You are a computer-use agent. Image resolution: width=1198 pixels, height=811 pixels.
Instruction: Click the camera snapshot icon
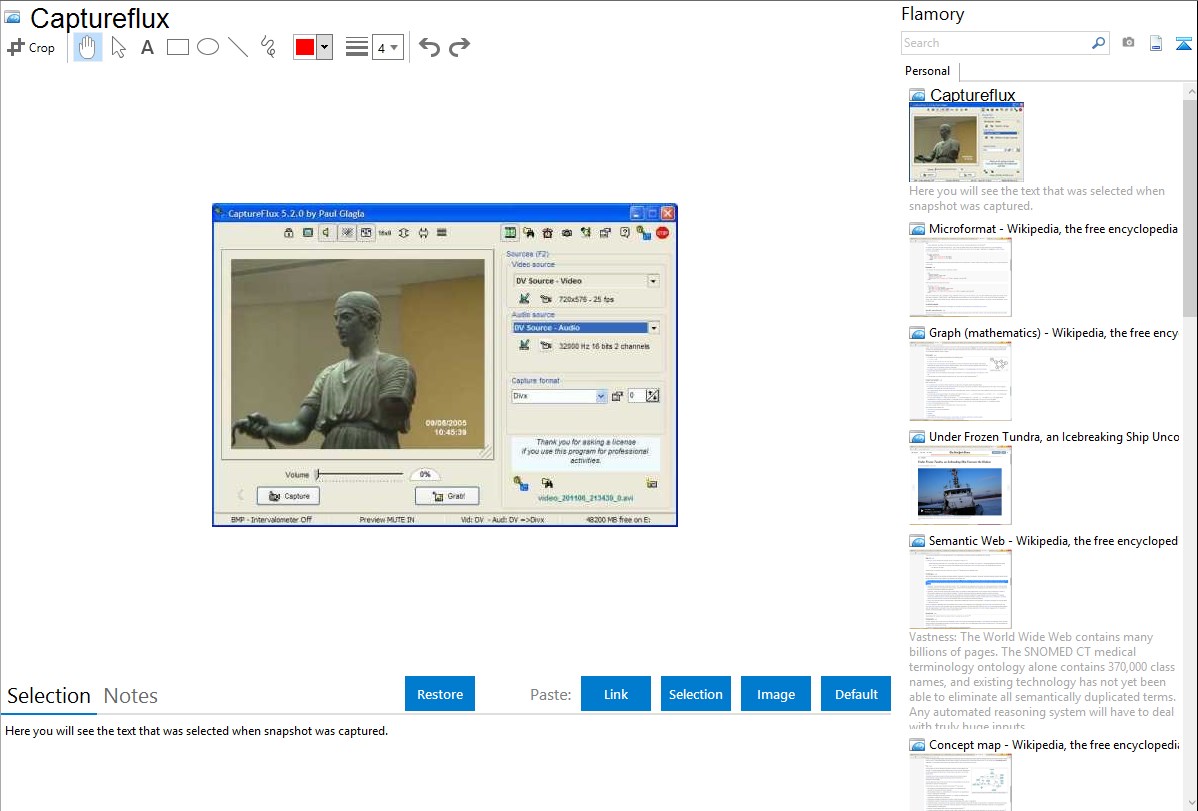click(1128, 43)
